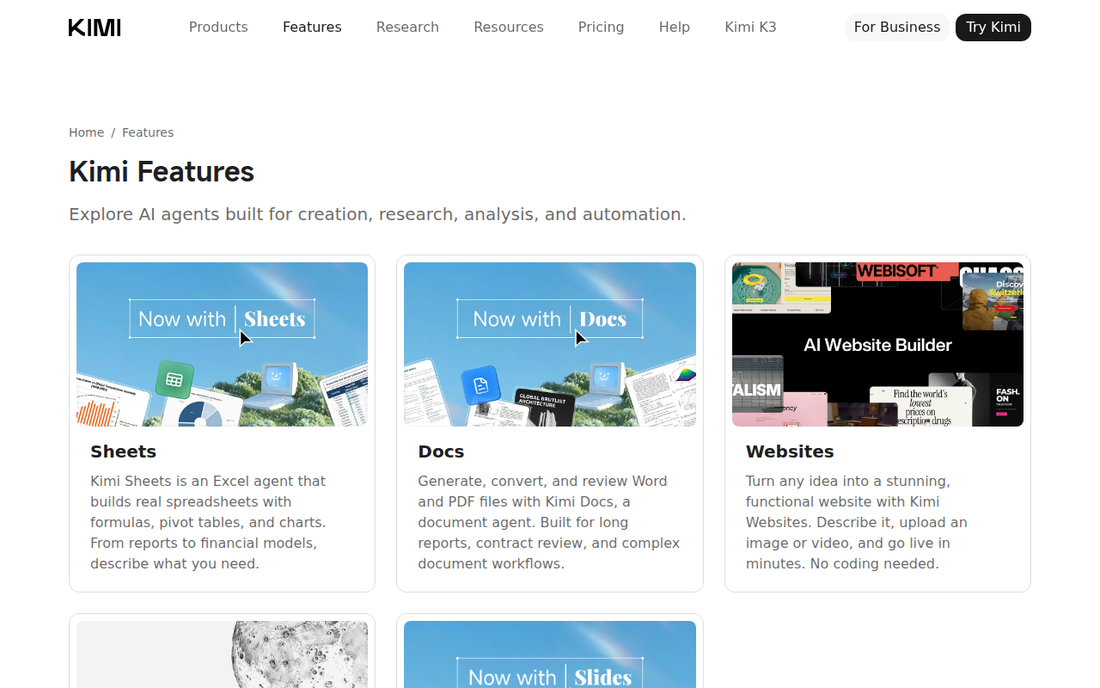Expand the Research menu

tap(408, 27)
